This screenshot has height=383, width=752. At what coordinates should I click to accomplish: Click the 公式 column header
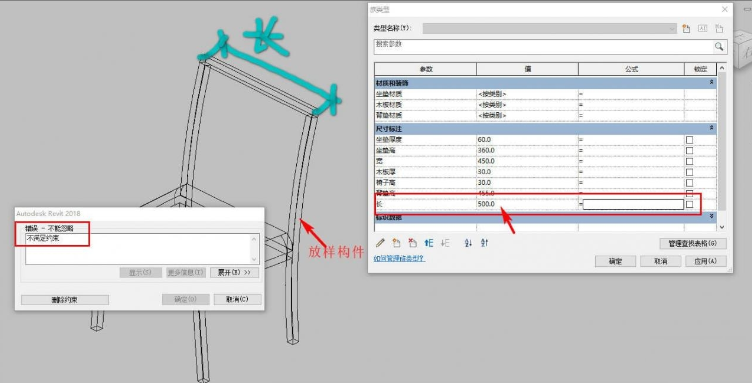tap(631, 69)
